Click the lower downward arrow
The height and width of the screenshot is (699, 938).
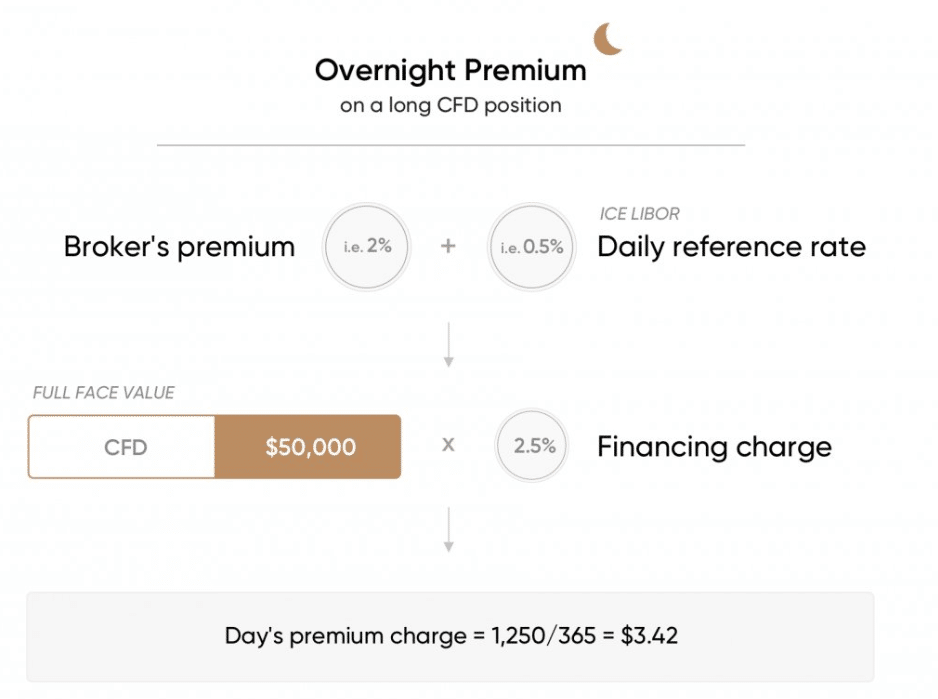pos(448,530)
